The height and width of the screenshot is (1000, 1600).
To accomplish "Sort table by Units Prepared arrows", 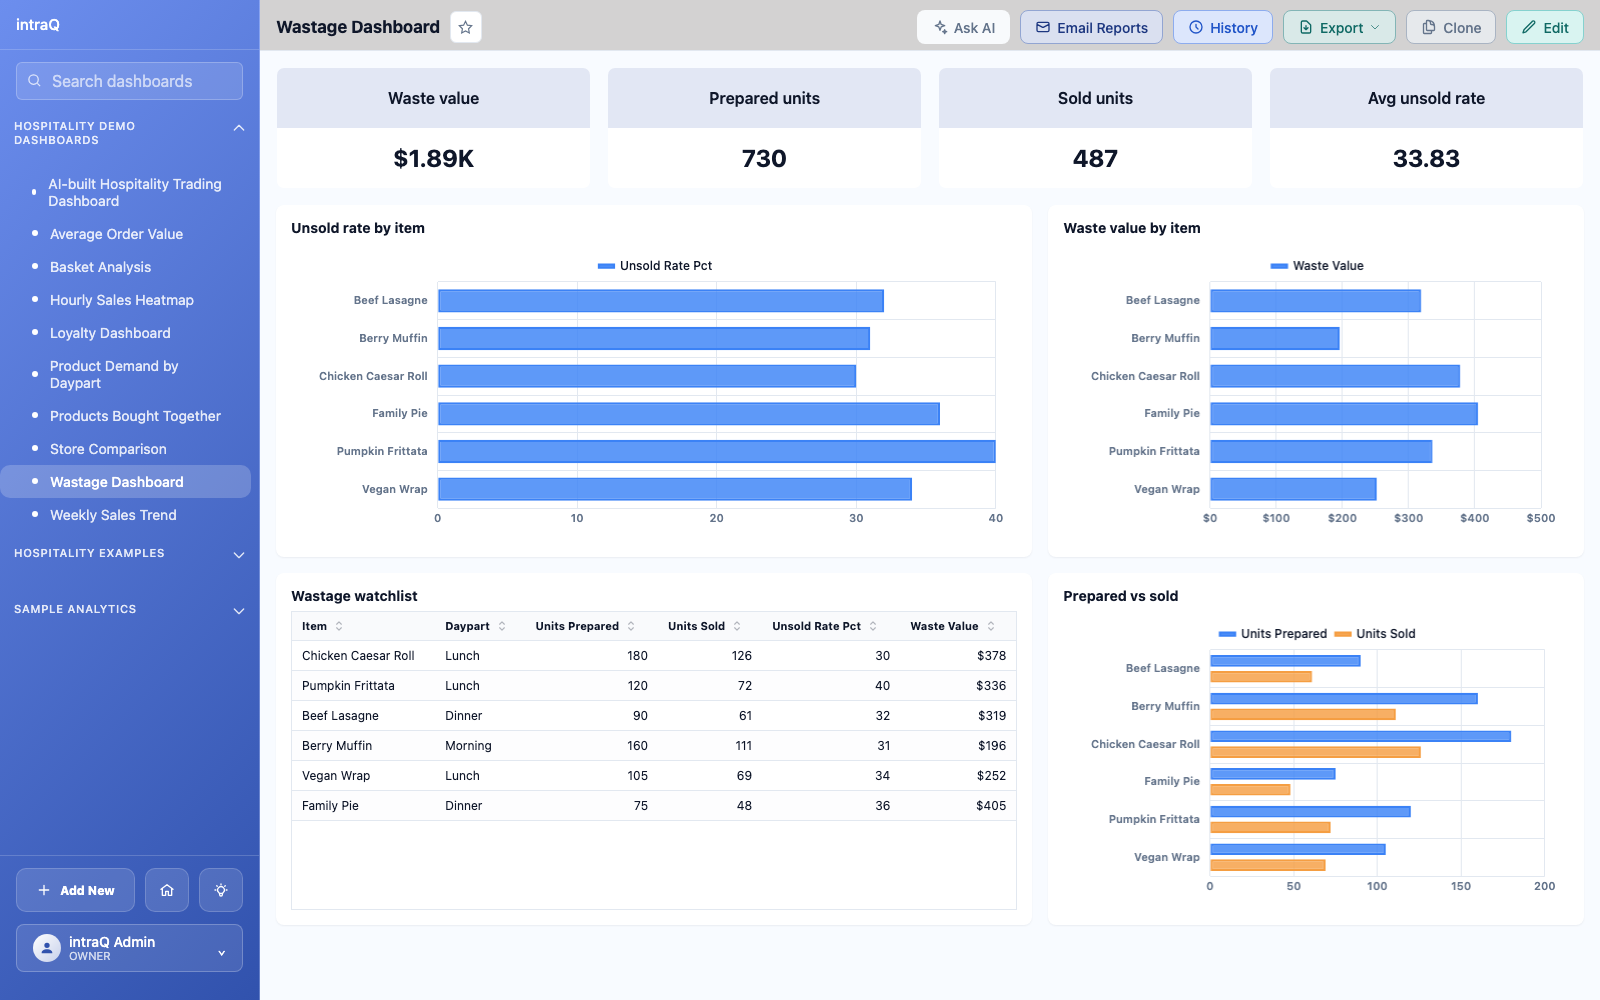I will point(631,626).
